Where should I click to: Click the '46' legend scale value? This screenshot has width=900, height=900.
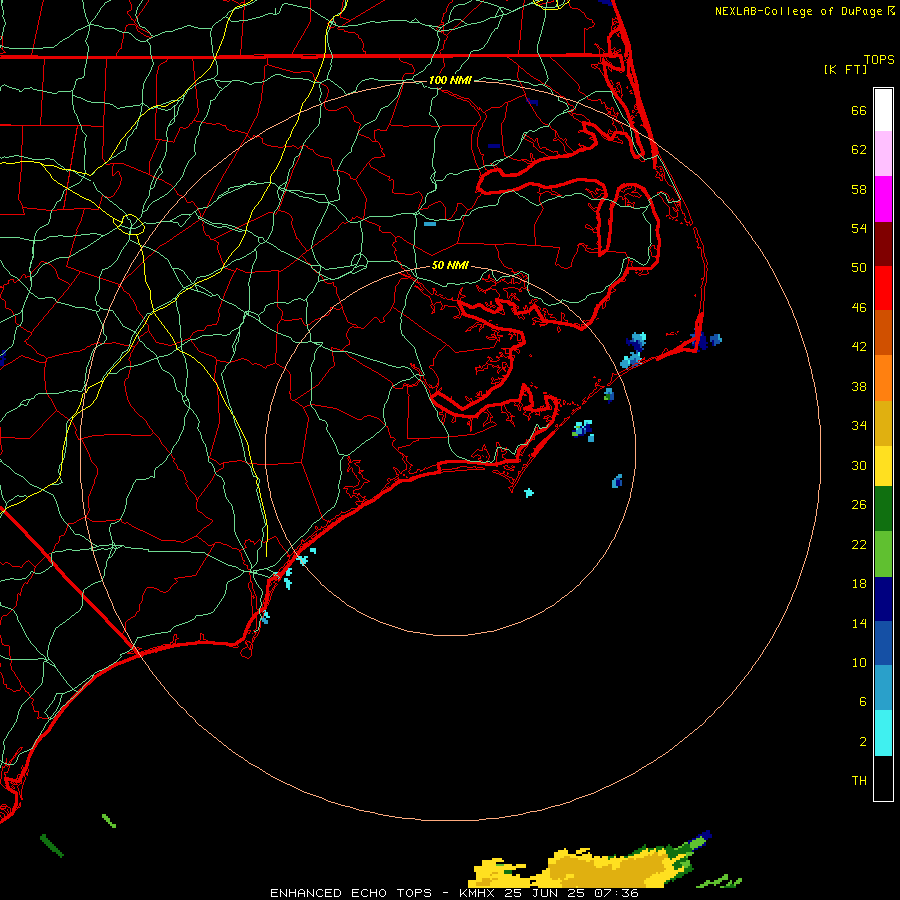click(859, 308)
